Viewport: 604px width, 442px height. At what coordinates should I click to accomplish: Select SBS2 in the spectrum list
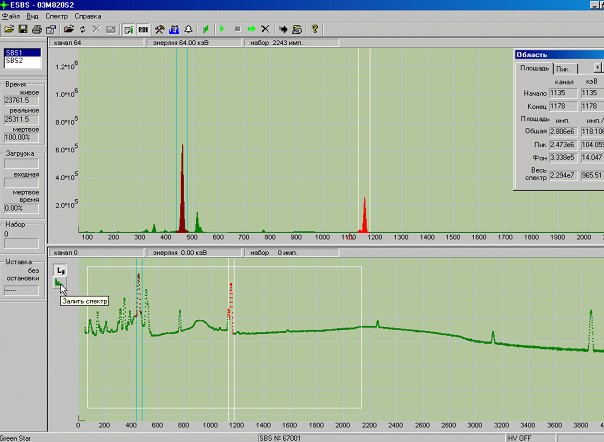pos(15,61)
